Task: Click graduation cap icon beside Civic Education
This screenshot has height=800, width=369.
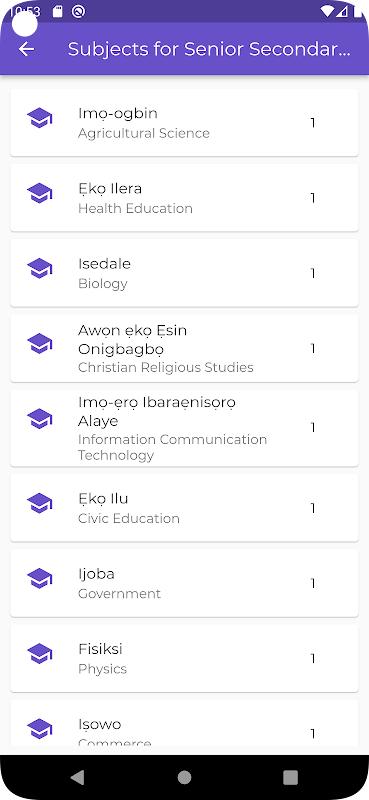Action: click(40, 504)
